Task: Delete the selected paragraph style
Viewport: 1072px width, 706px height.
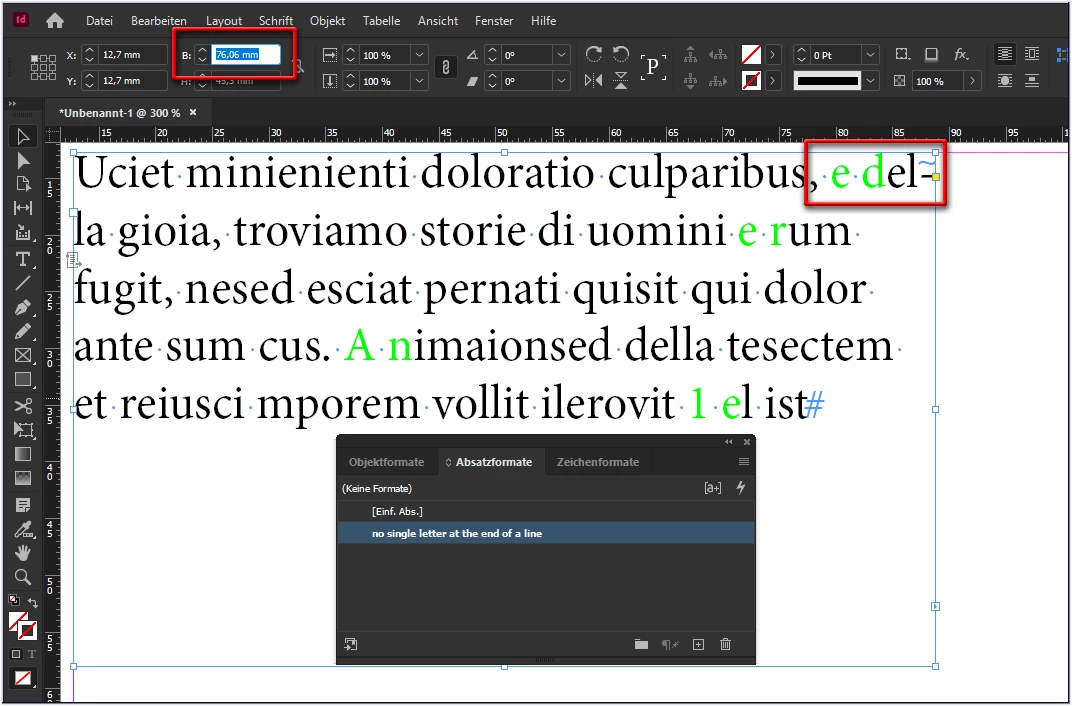Action: (x=725, y=644)
